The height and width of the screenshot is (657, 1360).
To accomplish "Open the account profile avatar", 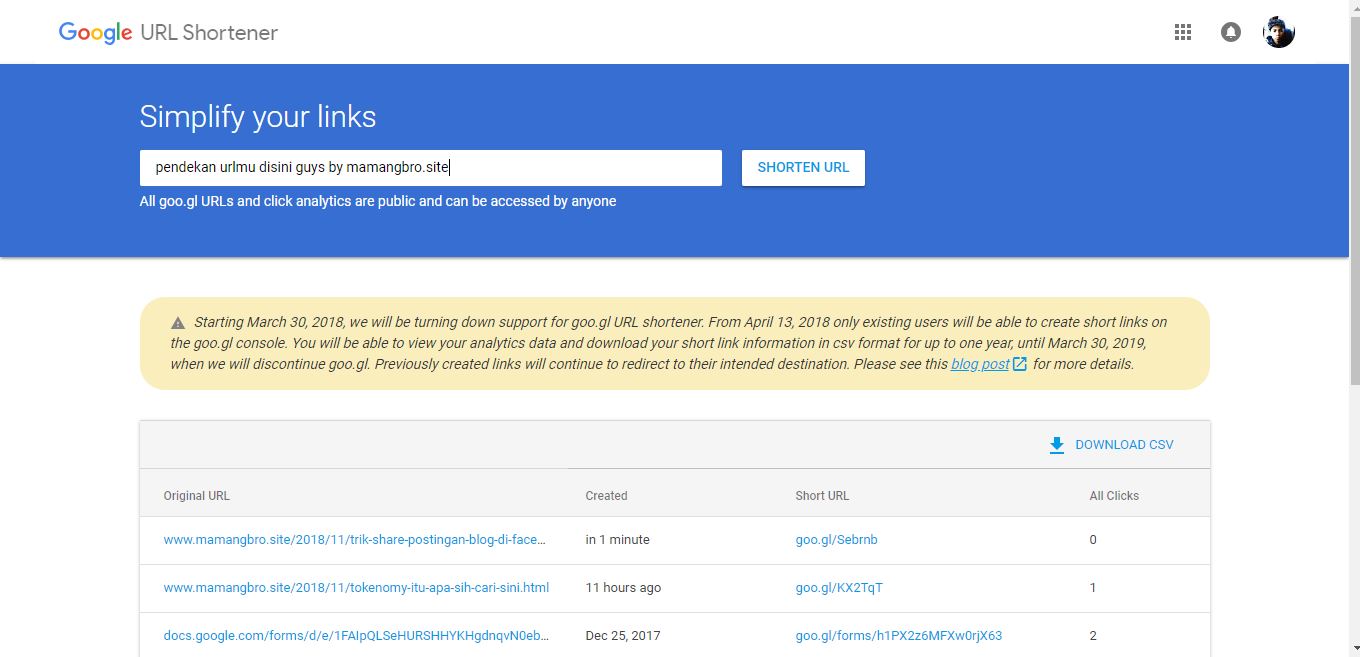I will point(1279,32).
